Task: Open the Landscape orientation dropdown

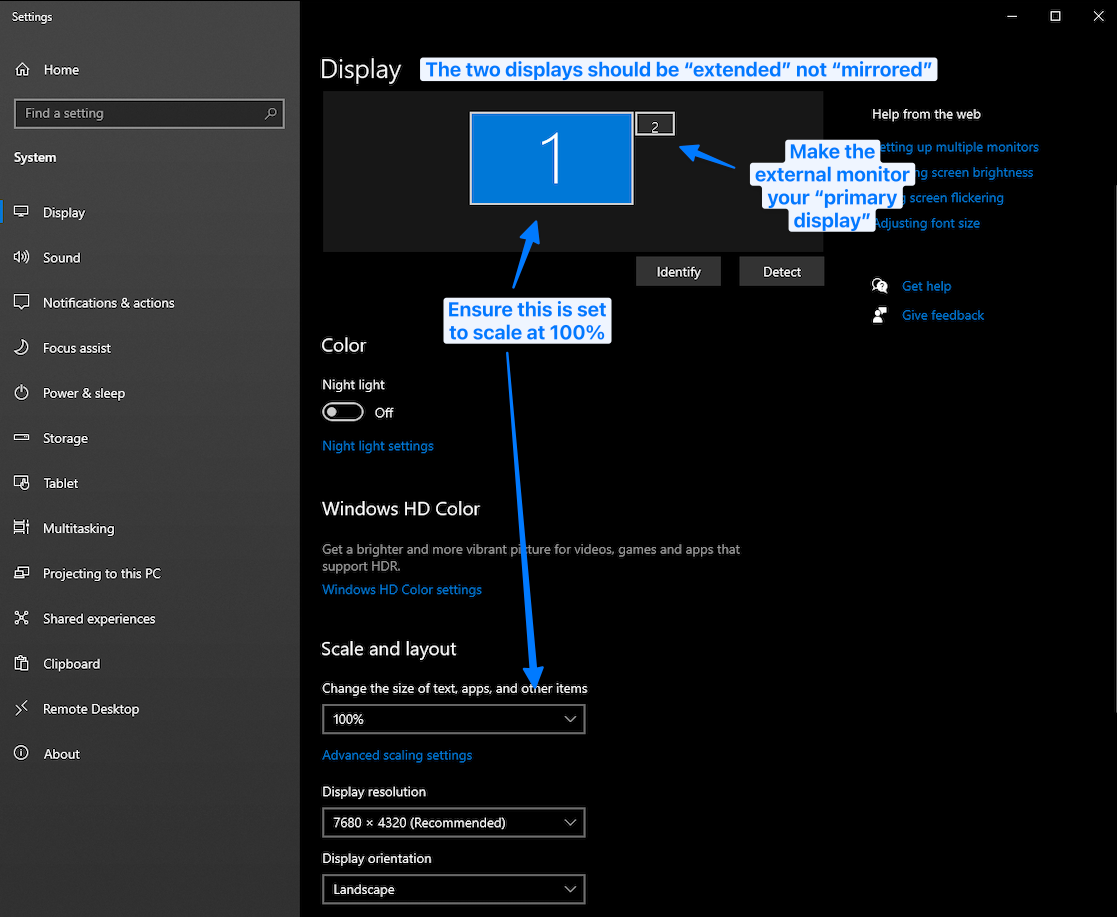Action: [x=453, y=889]
